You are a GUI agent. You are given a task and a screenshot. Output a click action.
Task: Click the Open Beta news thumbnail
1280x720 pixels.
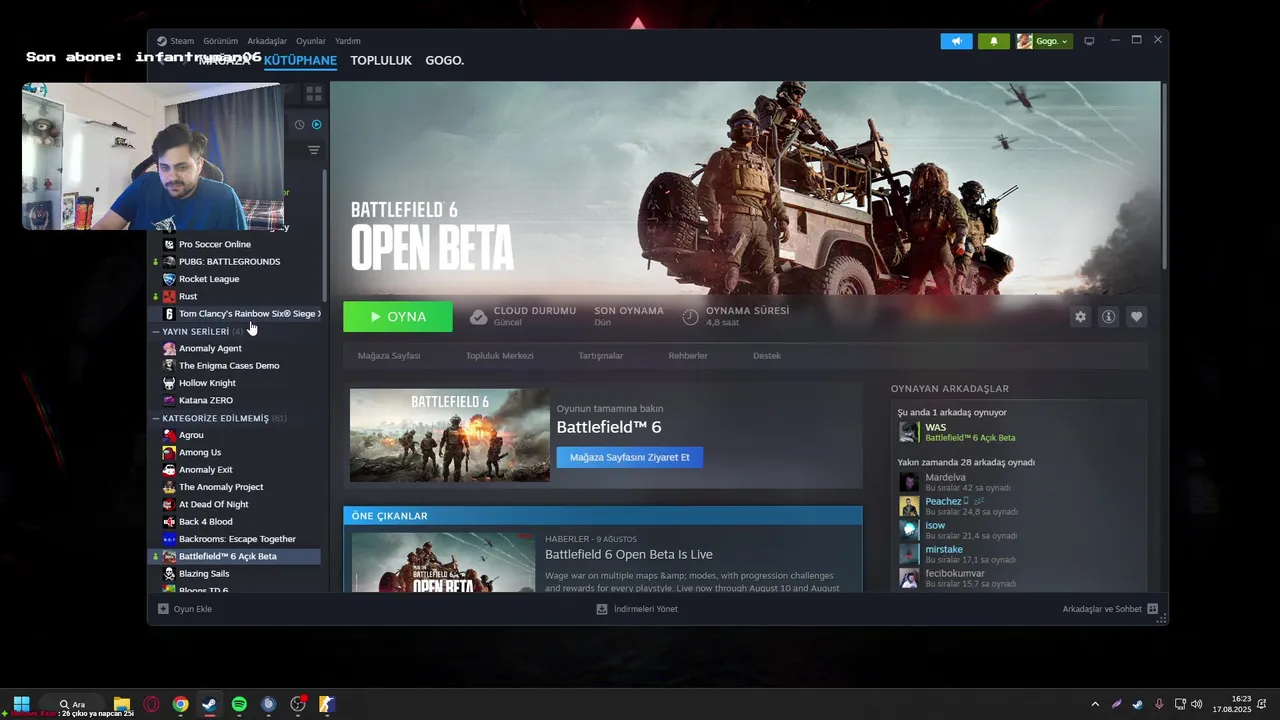(x=443, y=562)
